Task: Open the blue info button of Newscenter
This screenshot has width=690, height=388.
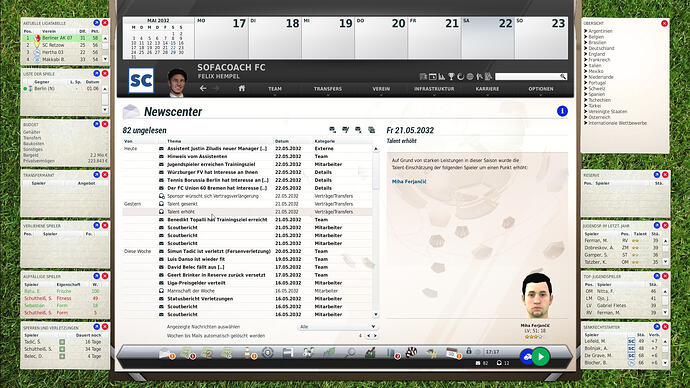Action: coord(562,111)
